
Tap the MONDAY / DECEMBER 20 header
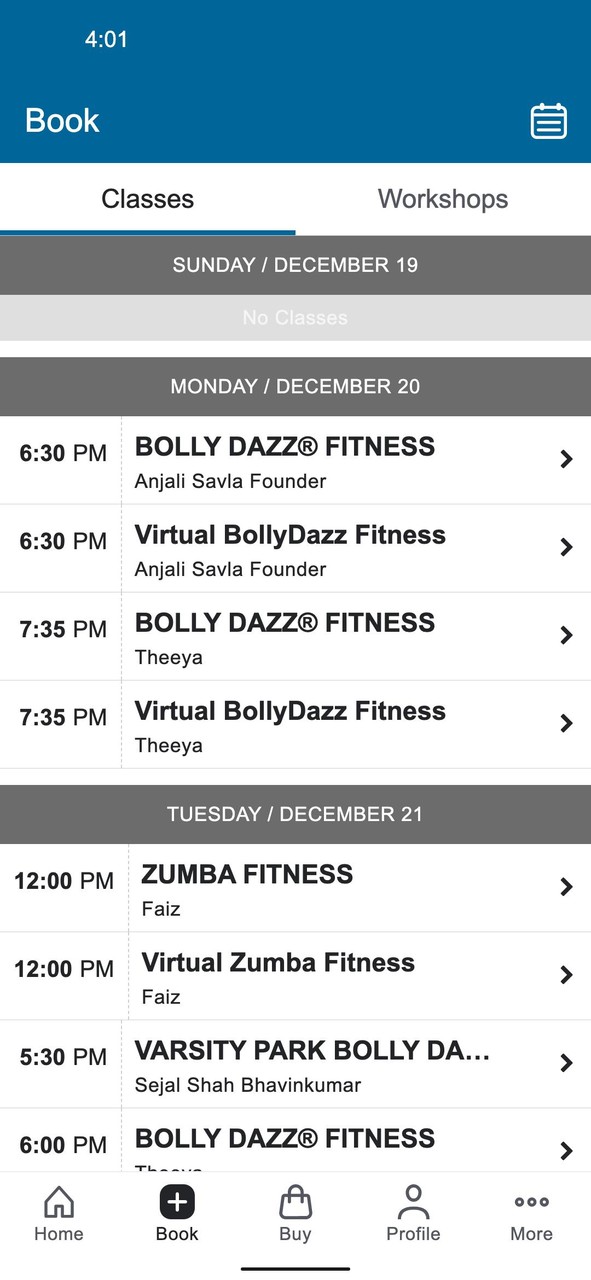tap(295, 386)
